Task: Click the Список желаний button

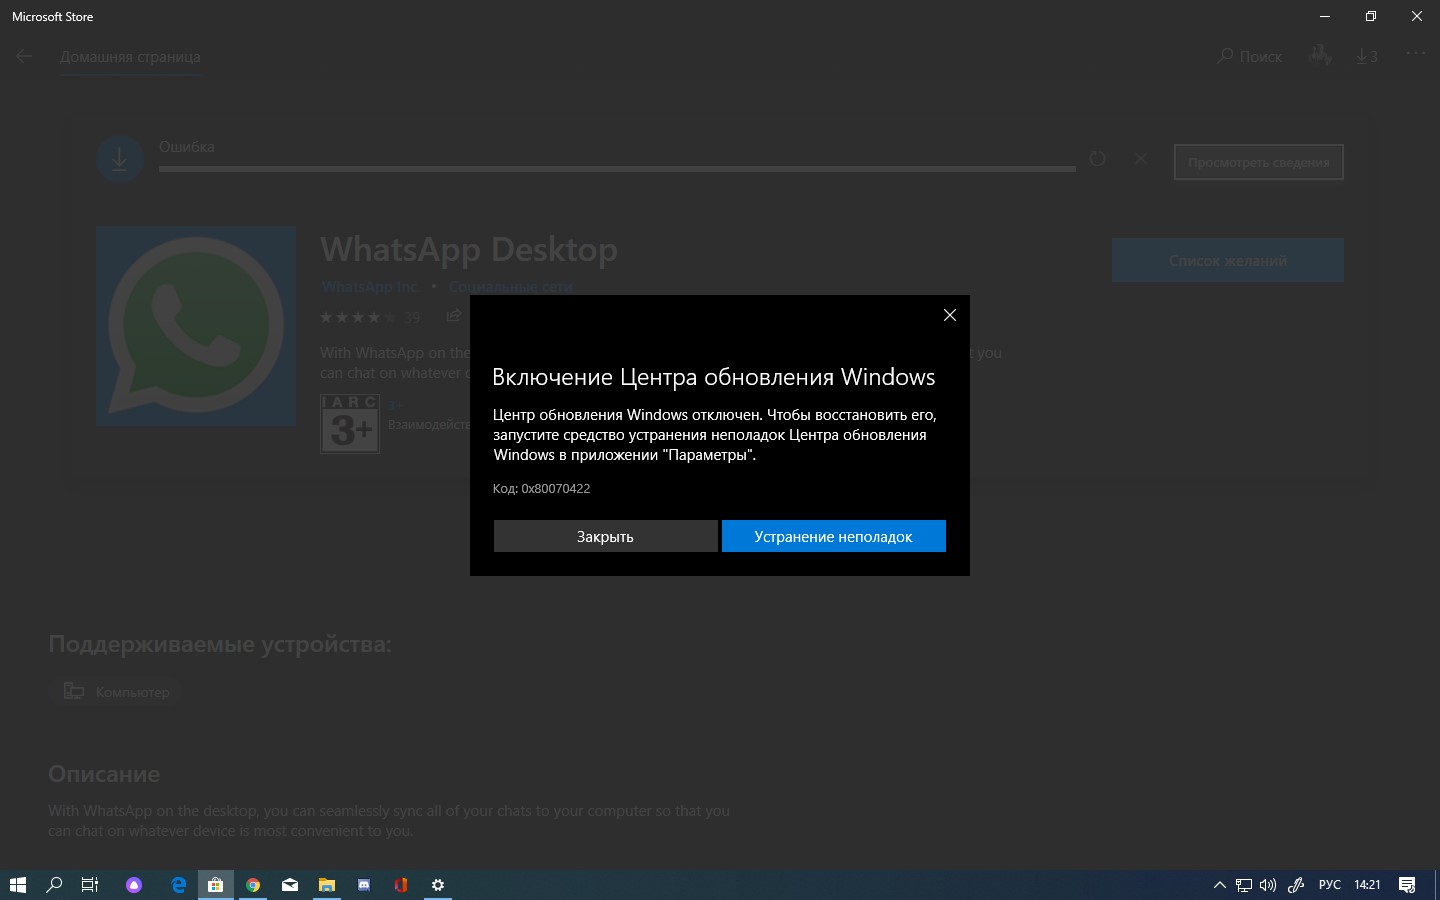Action: coord(1227,260)
